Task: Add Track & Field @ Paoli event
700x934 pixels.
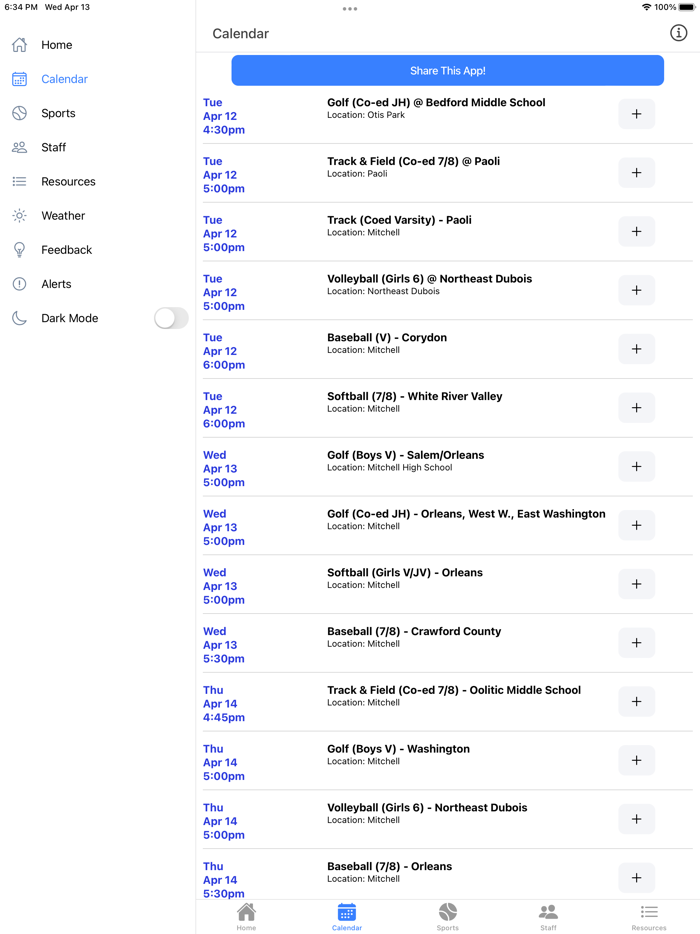Action: point(636,173)
